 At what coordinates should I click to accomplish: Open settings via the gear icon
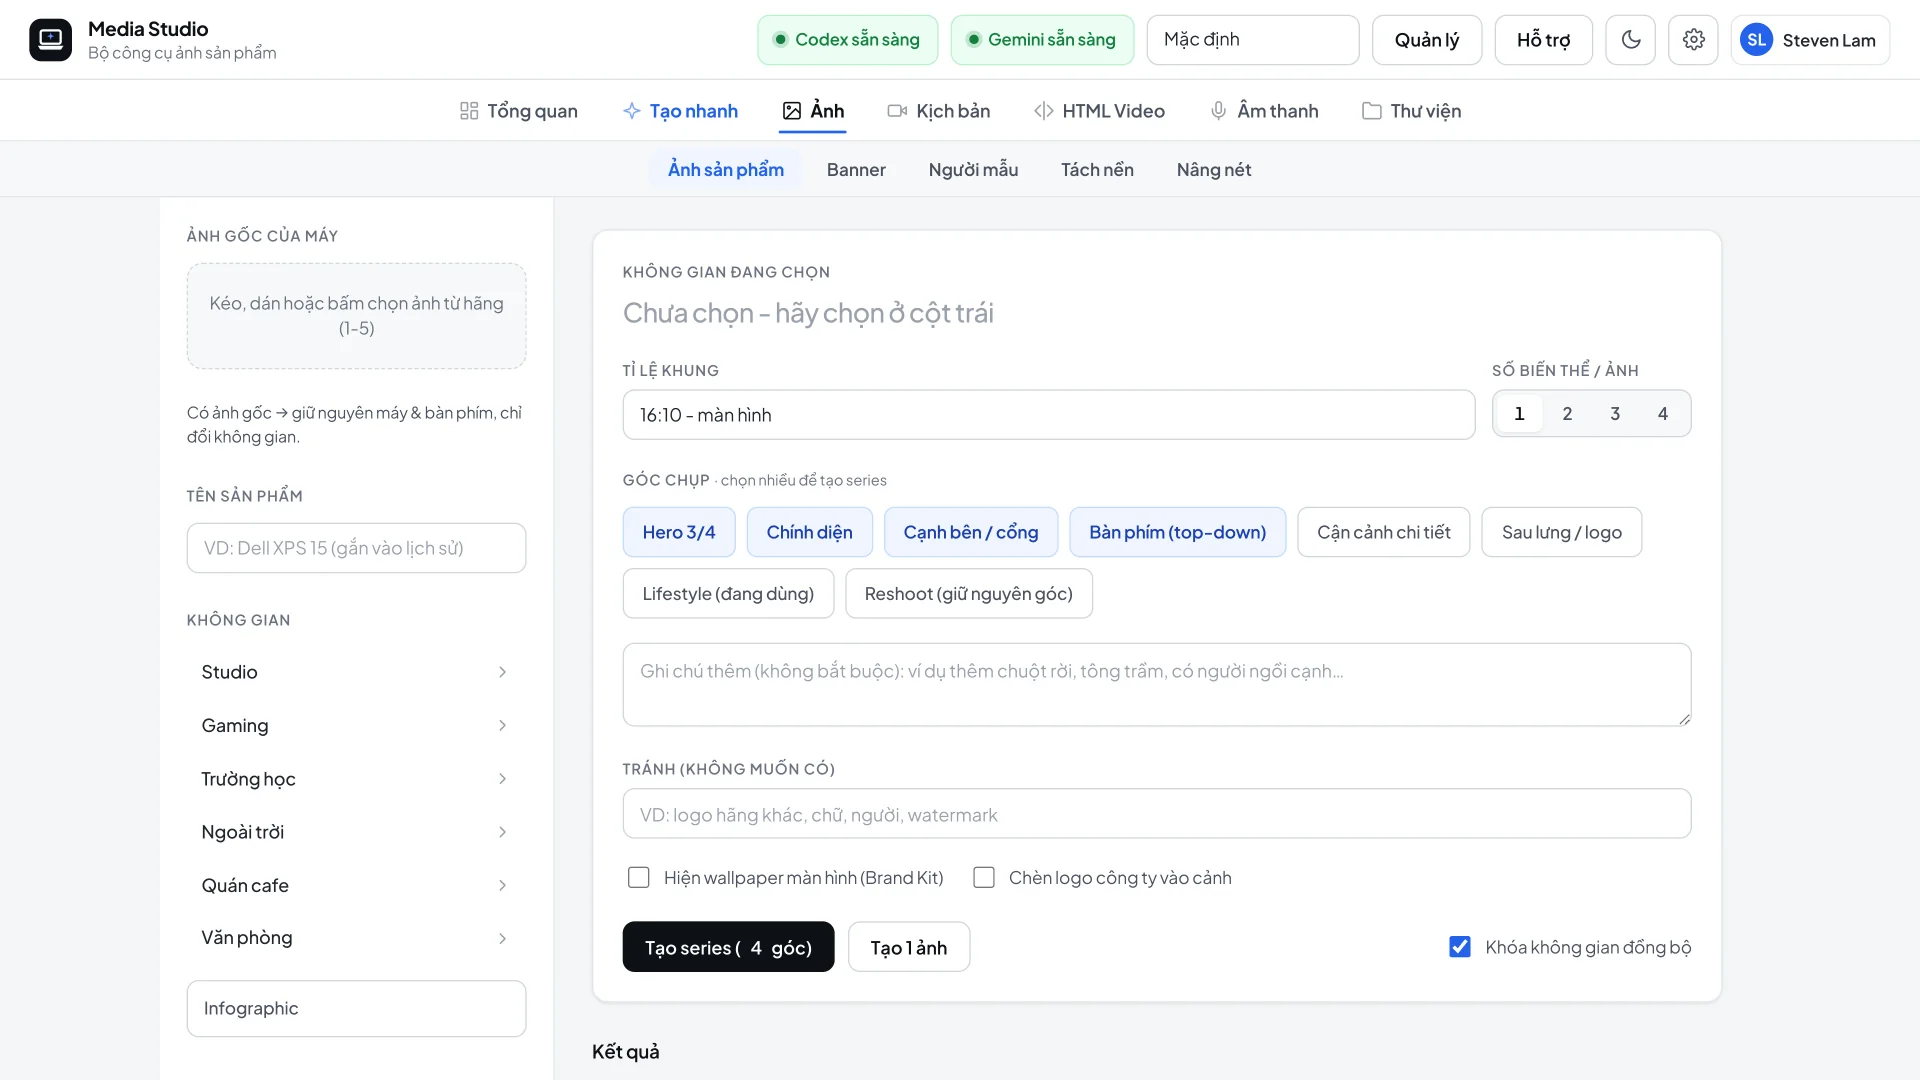[1693, 40]
